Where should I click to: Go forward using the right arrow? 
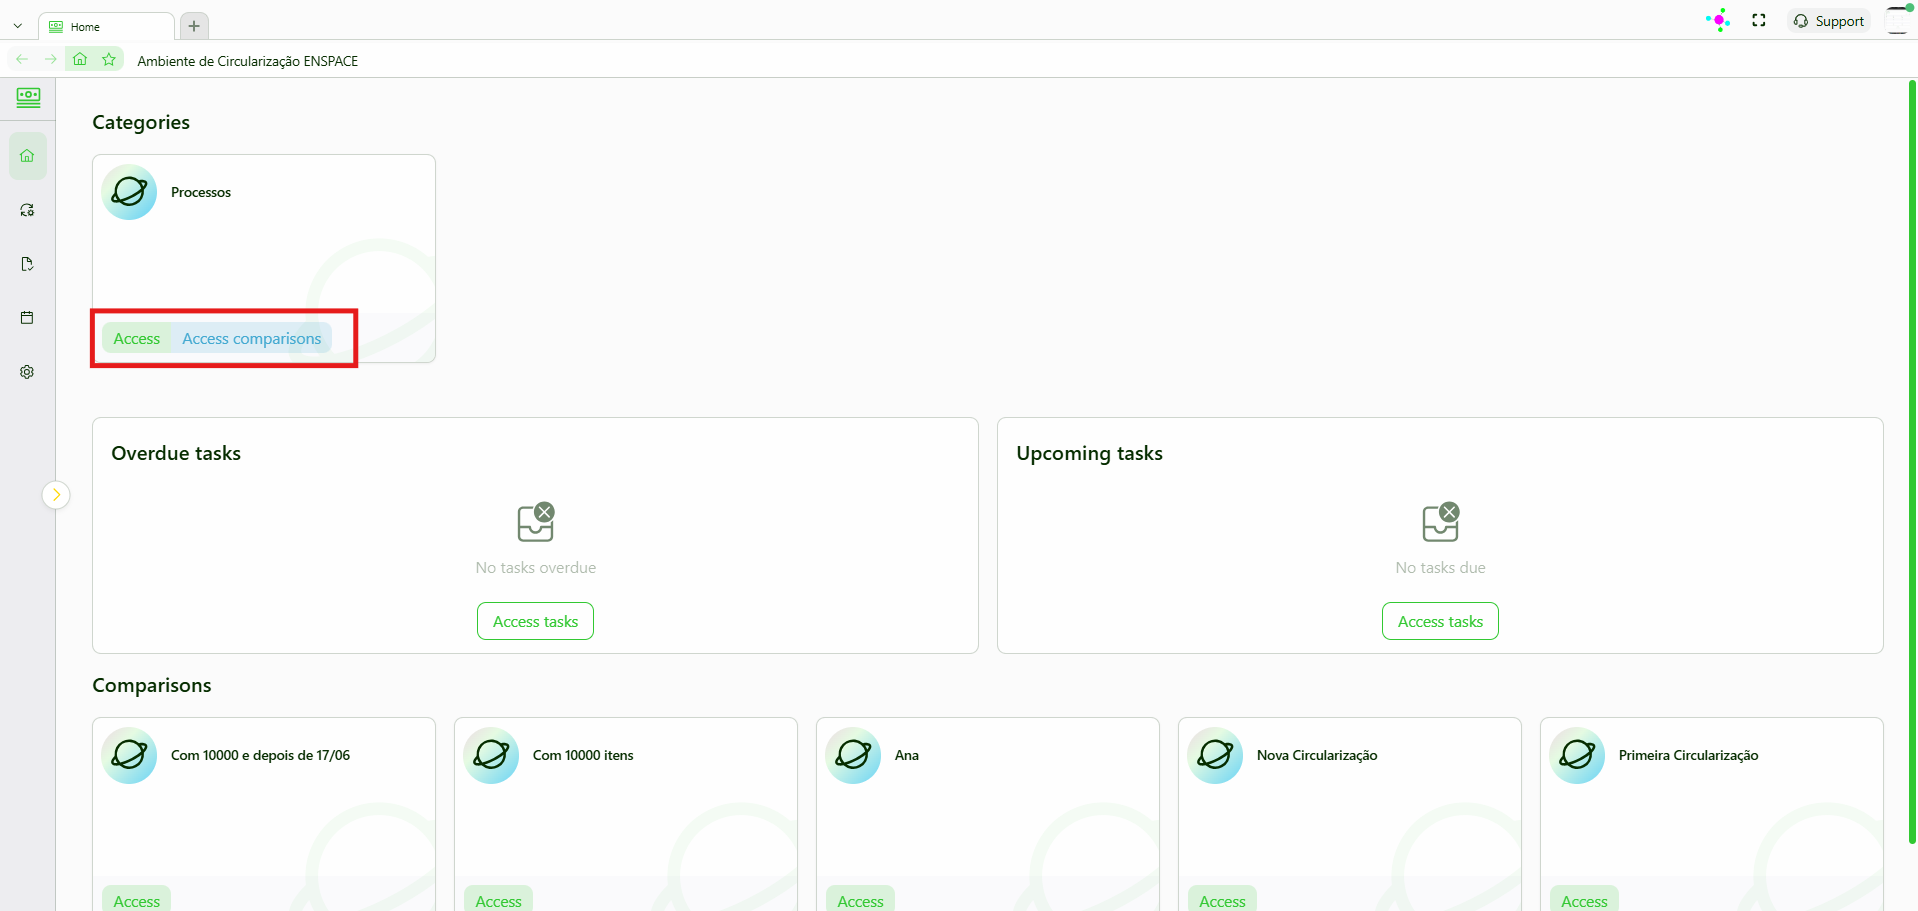coord(51,60)
